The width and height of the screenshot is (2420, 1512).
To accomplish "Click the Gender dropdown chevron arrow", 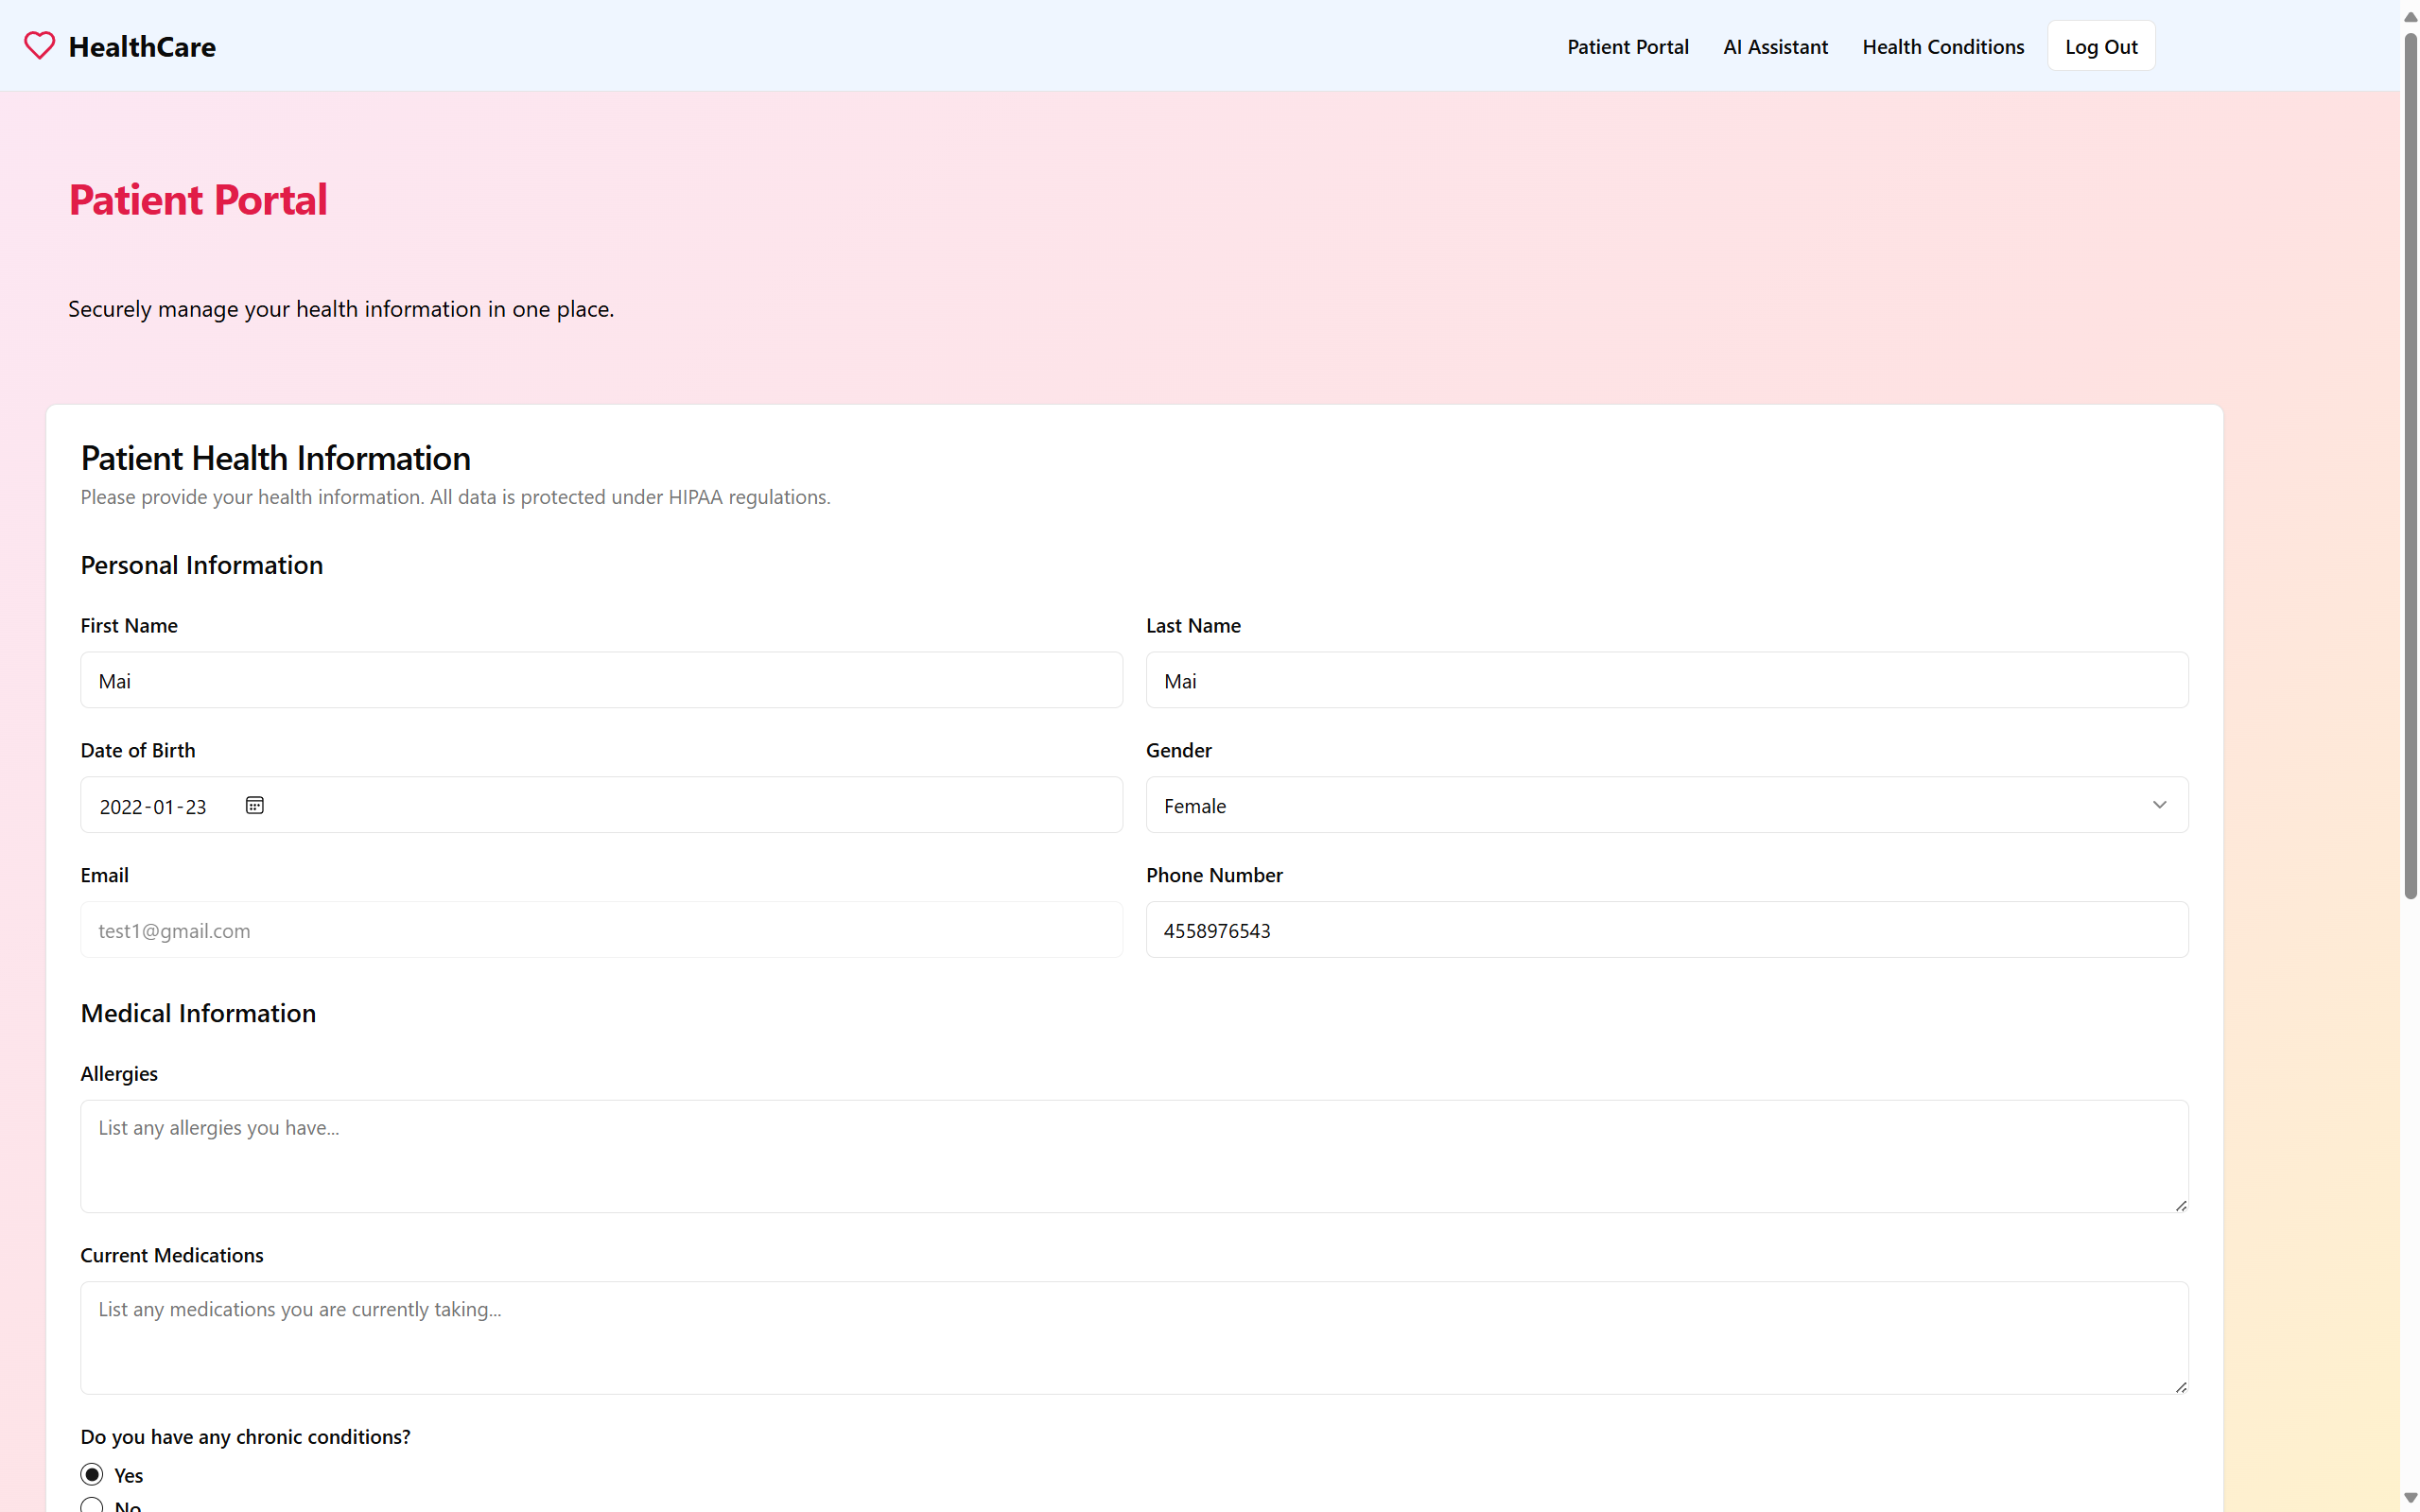I will point(2159,805).
